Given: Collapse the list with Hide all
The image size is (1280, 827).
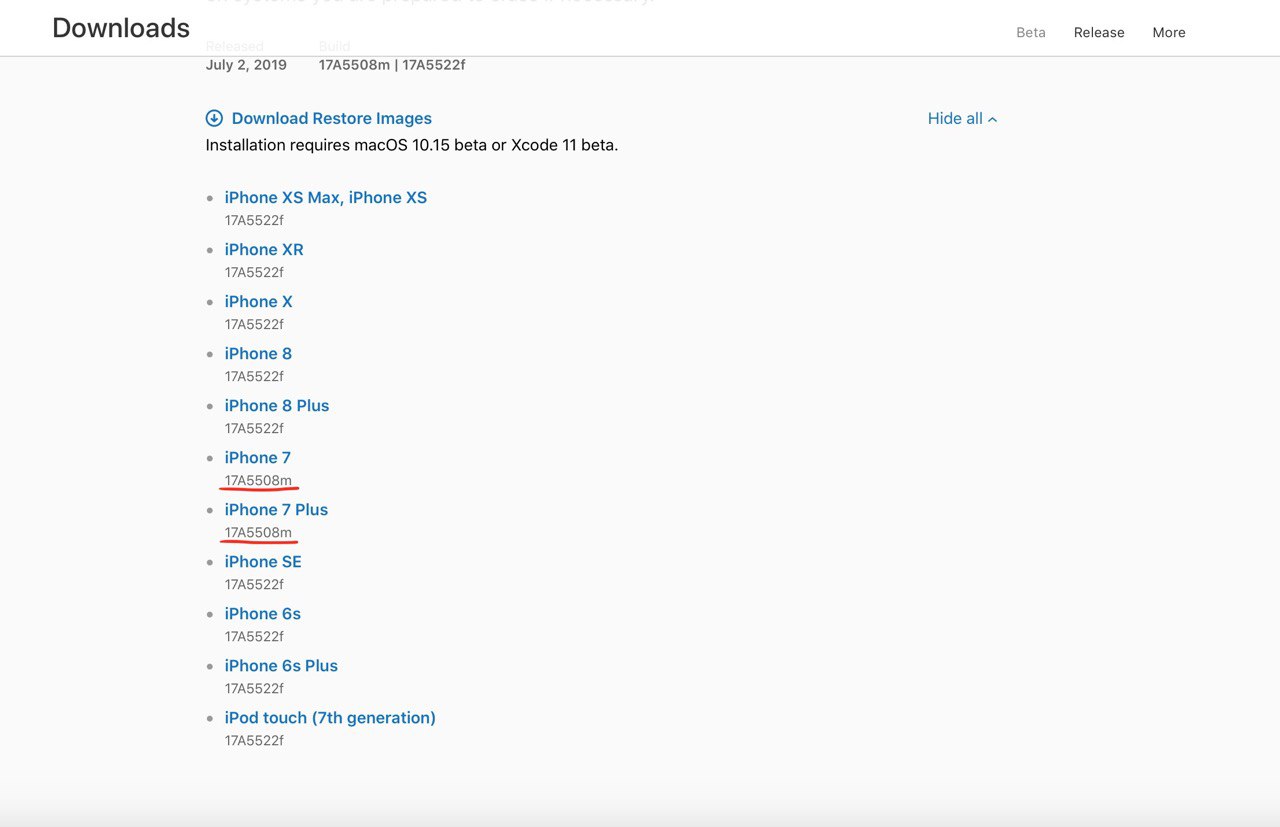Looking at the screenshot, I should pyautogui.click(x=962, y=118).
